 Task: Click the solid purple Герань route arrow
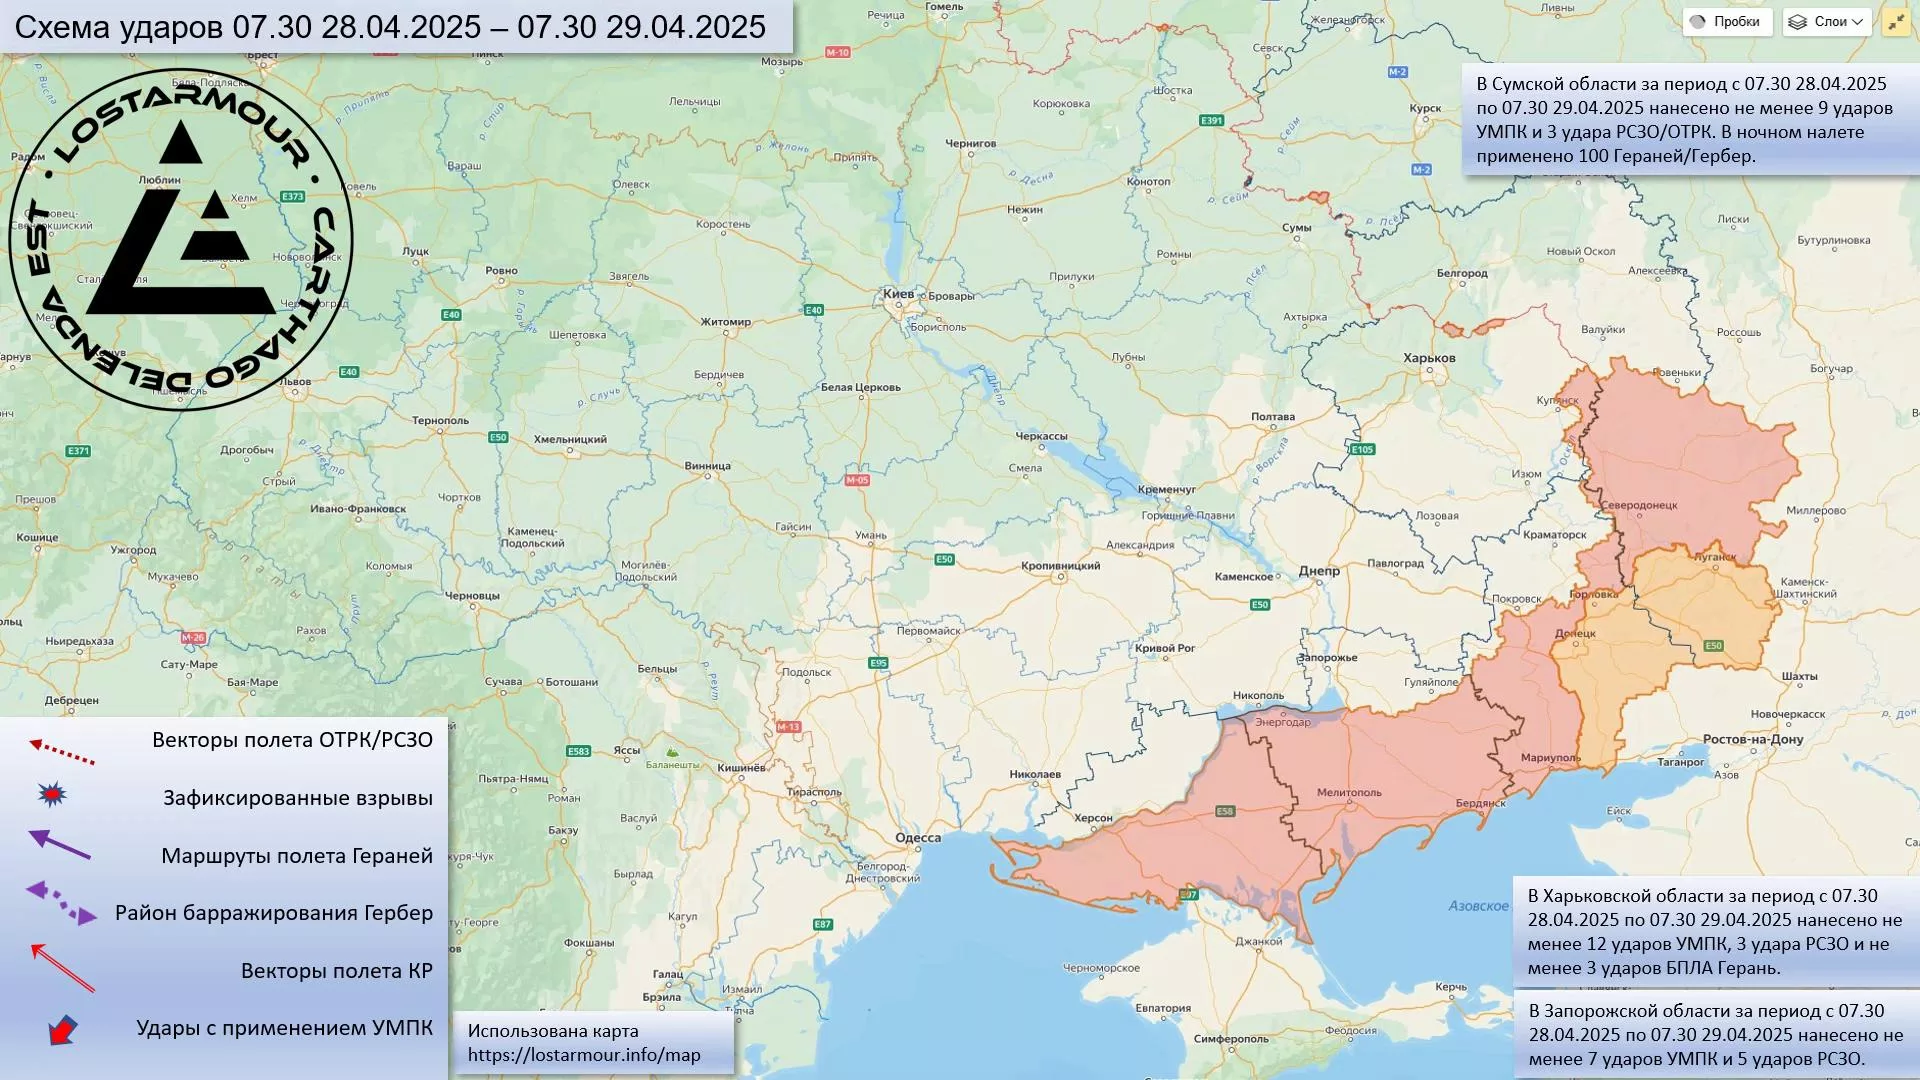pos(60,845)
